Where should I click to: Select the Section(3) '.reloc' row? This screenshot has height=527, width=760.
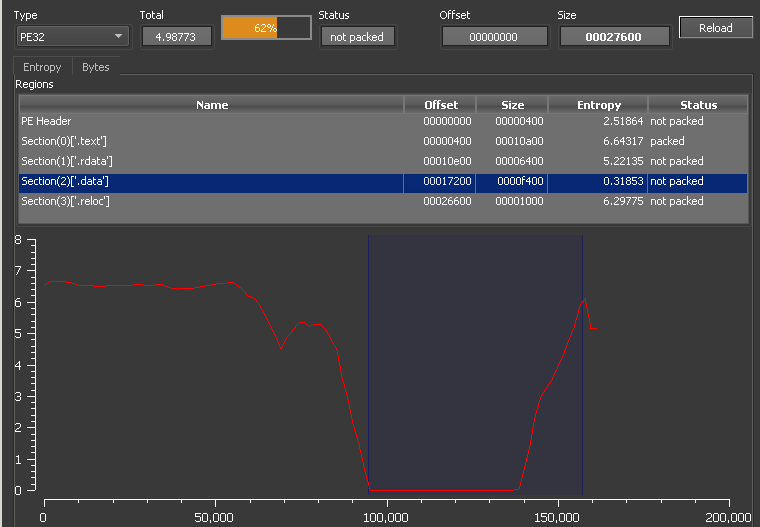210,201
